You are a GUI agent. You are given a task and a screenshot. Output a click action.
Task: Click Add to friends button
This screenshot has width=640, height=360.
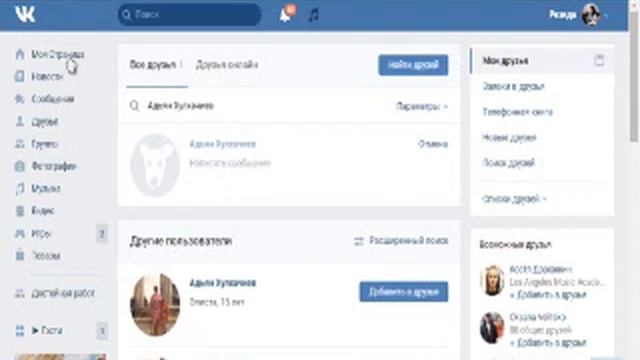tap(404, 292)
